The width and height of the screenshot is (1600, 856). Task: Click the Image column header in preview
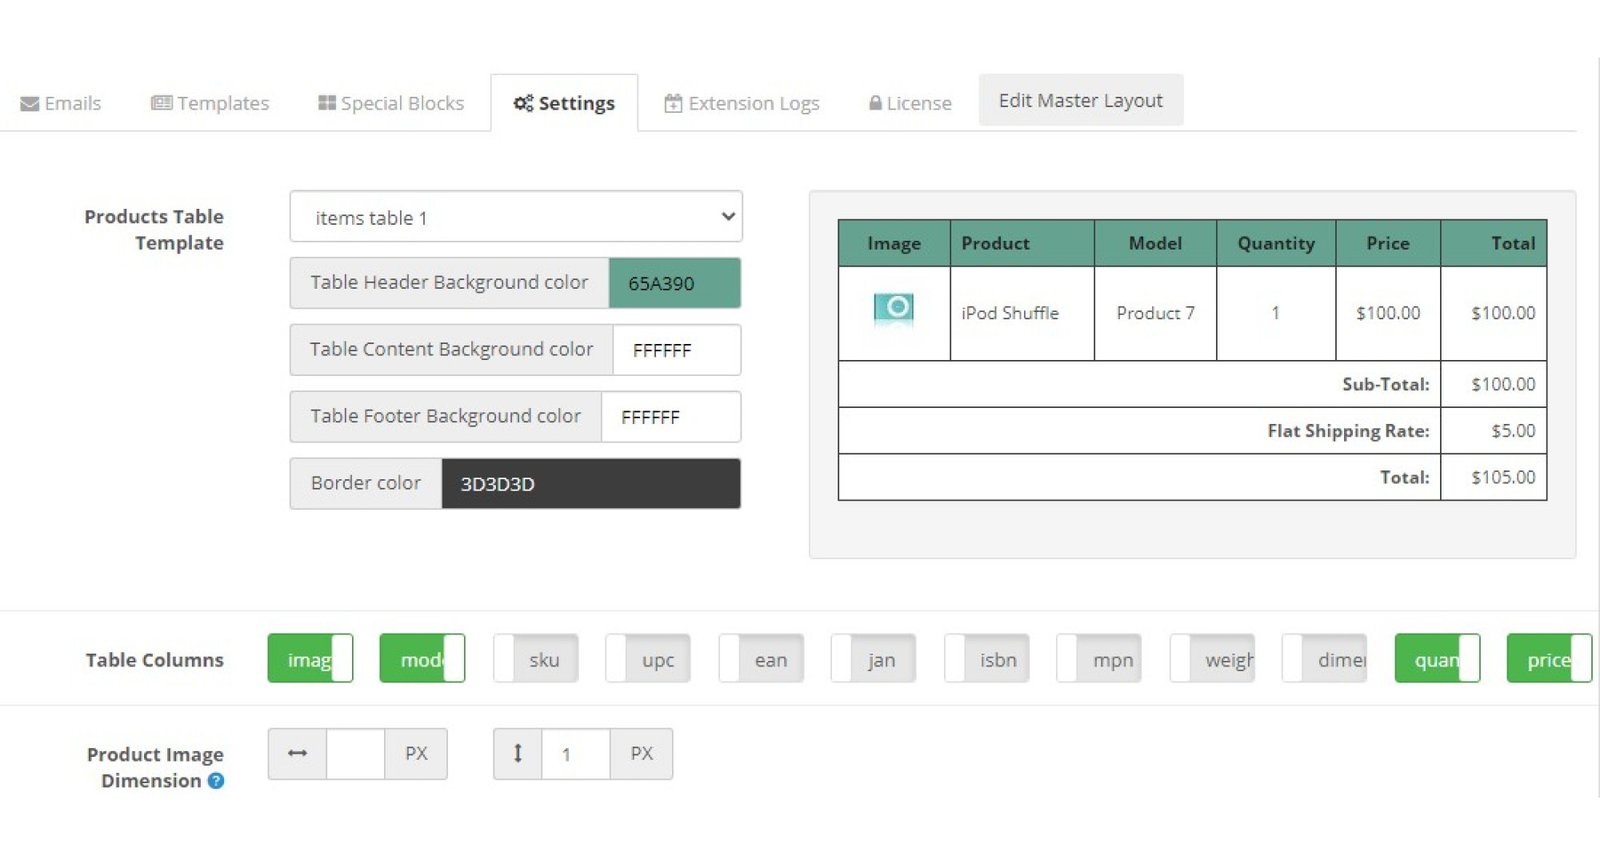pos(894,243)
